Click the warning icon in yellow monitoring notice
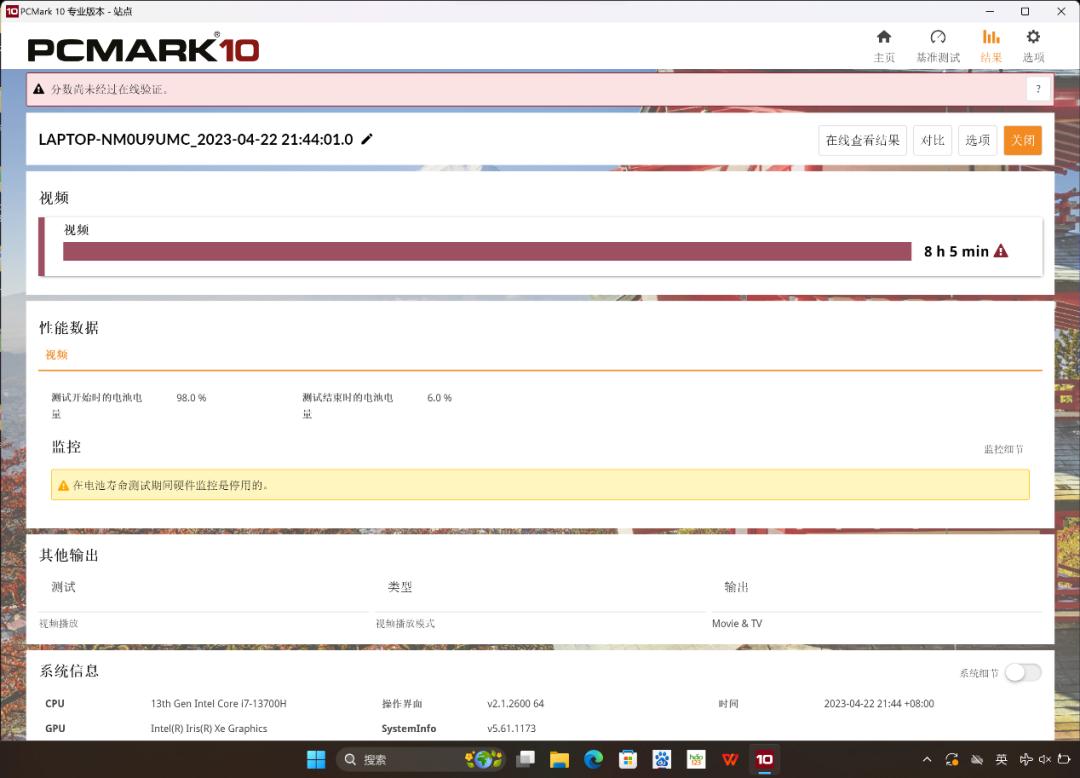Image resolution: width=1080 pixels, height=778 pixels. (x=63, y=485)
